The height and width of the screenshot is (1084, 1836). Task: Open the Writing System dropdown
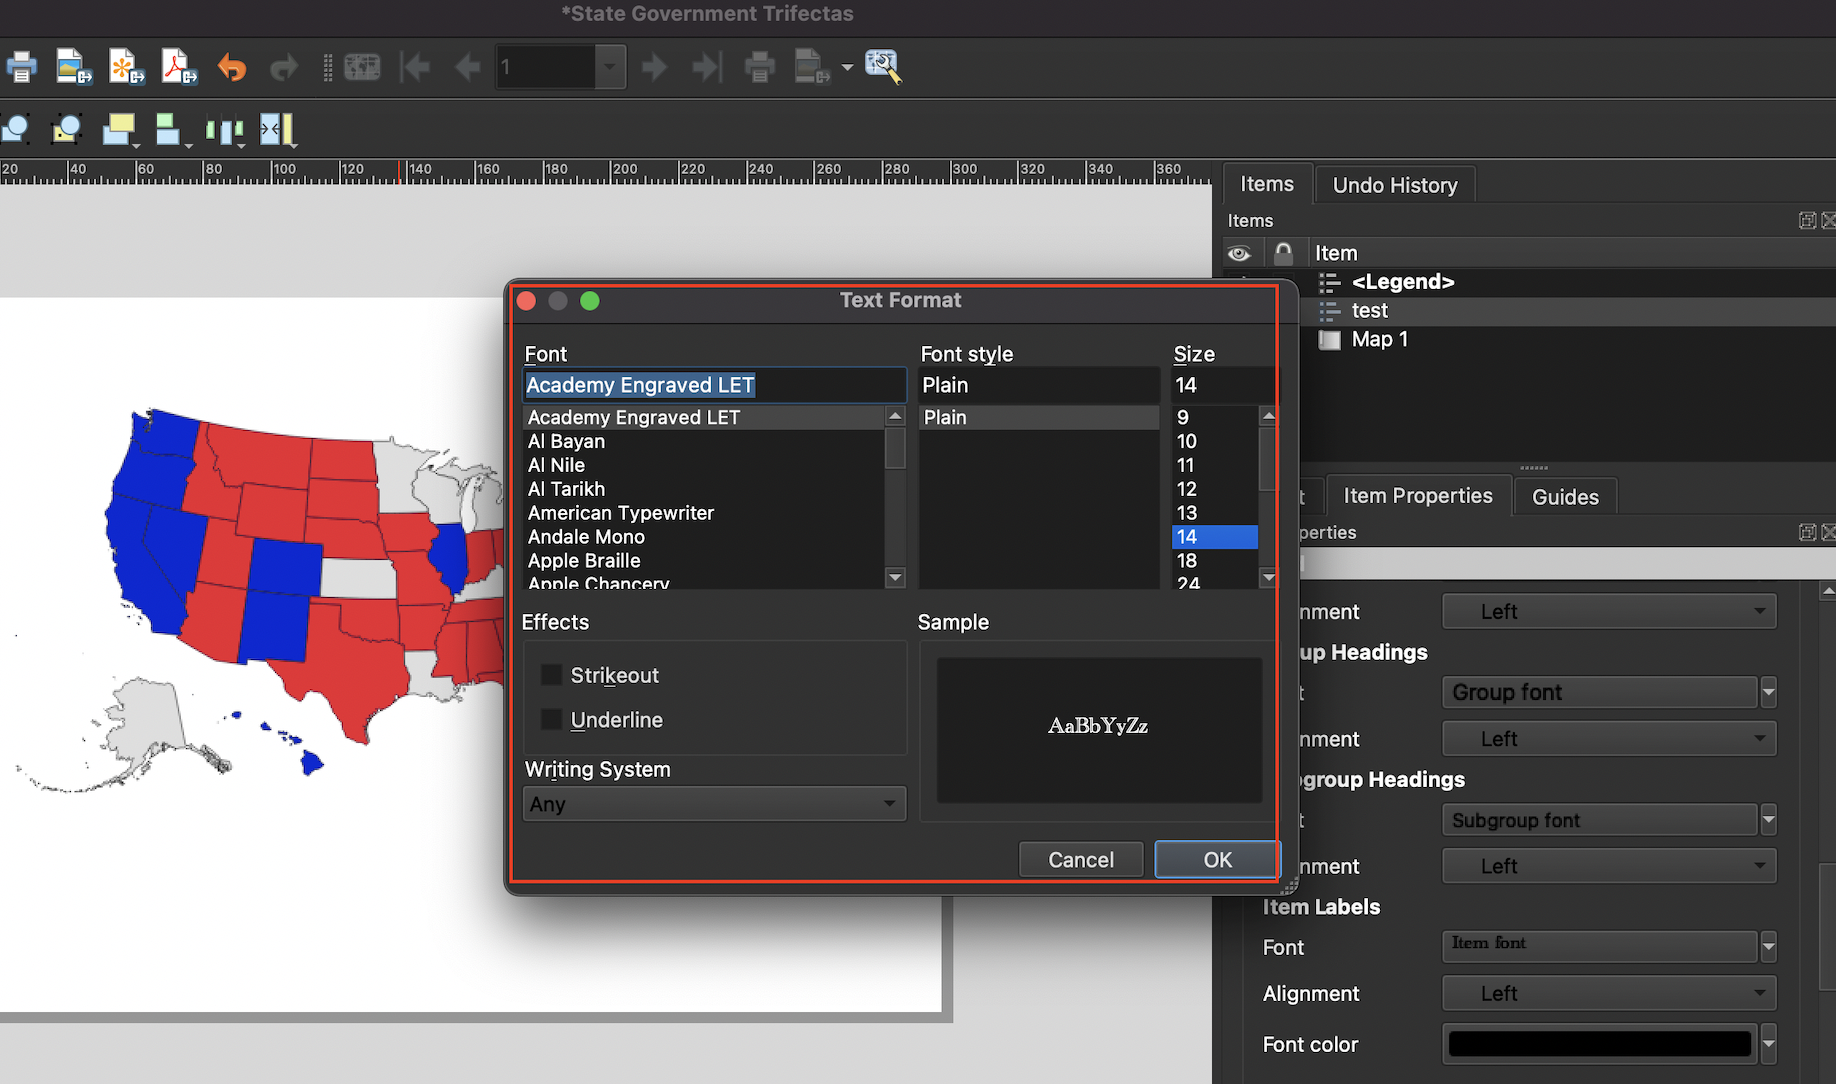click(713, 803)
